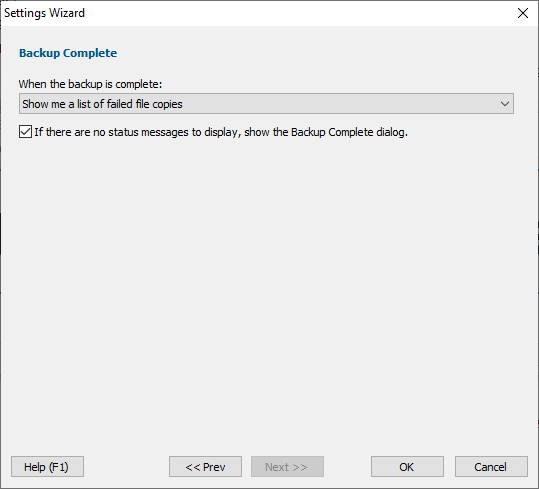
Task: Confirm settings with the OK button
Action: tap(407, 467)
